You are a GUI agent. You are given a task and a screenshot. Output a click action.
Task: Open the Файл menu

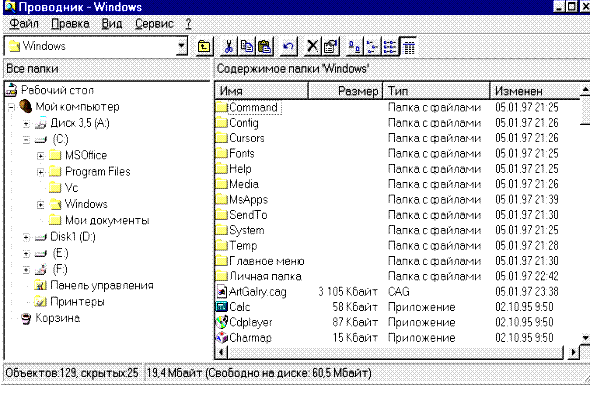pos(24,24)
